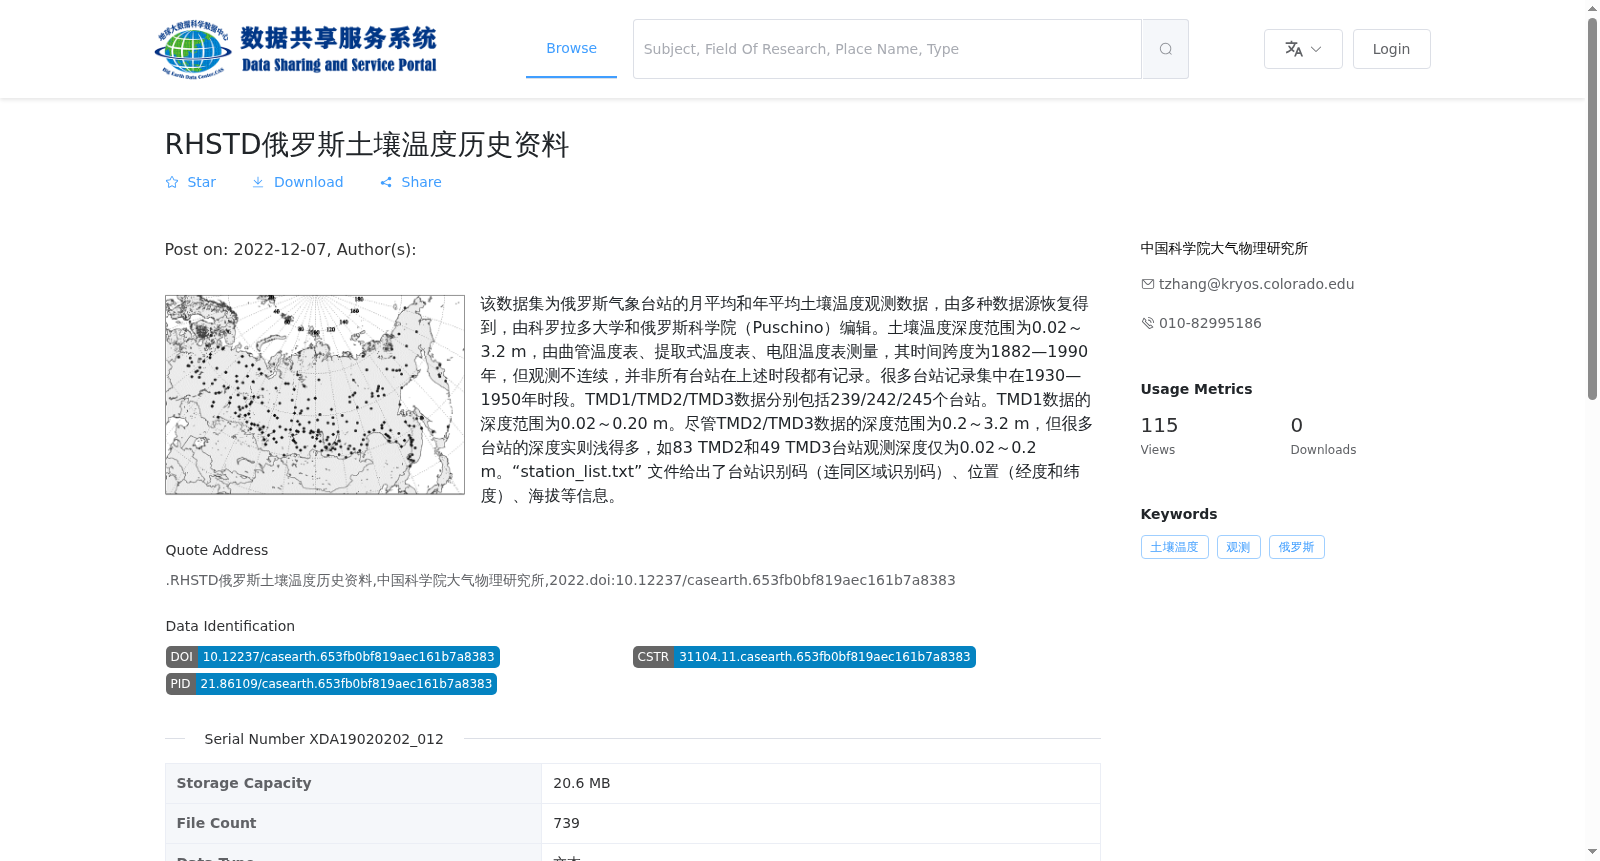This screenshot has width=1600, height=861.
Task: Click the 中国科学院大气物理研究所 organization name
Action: 1224,248
